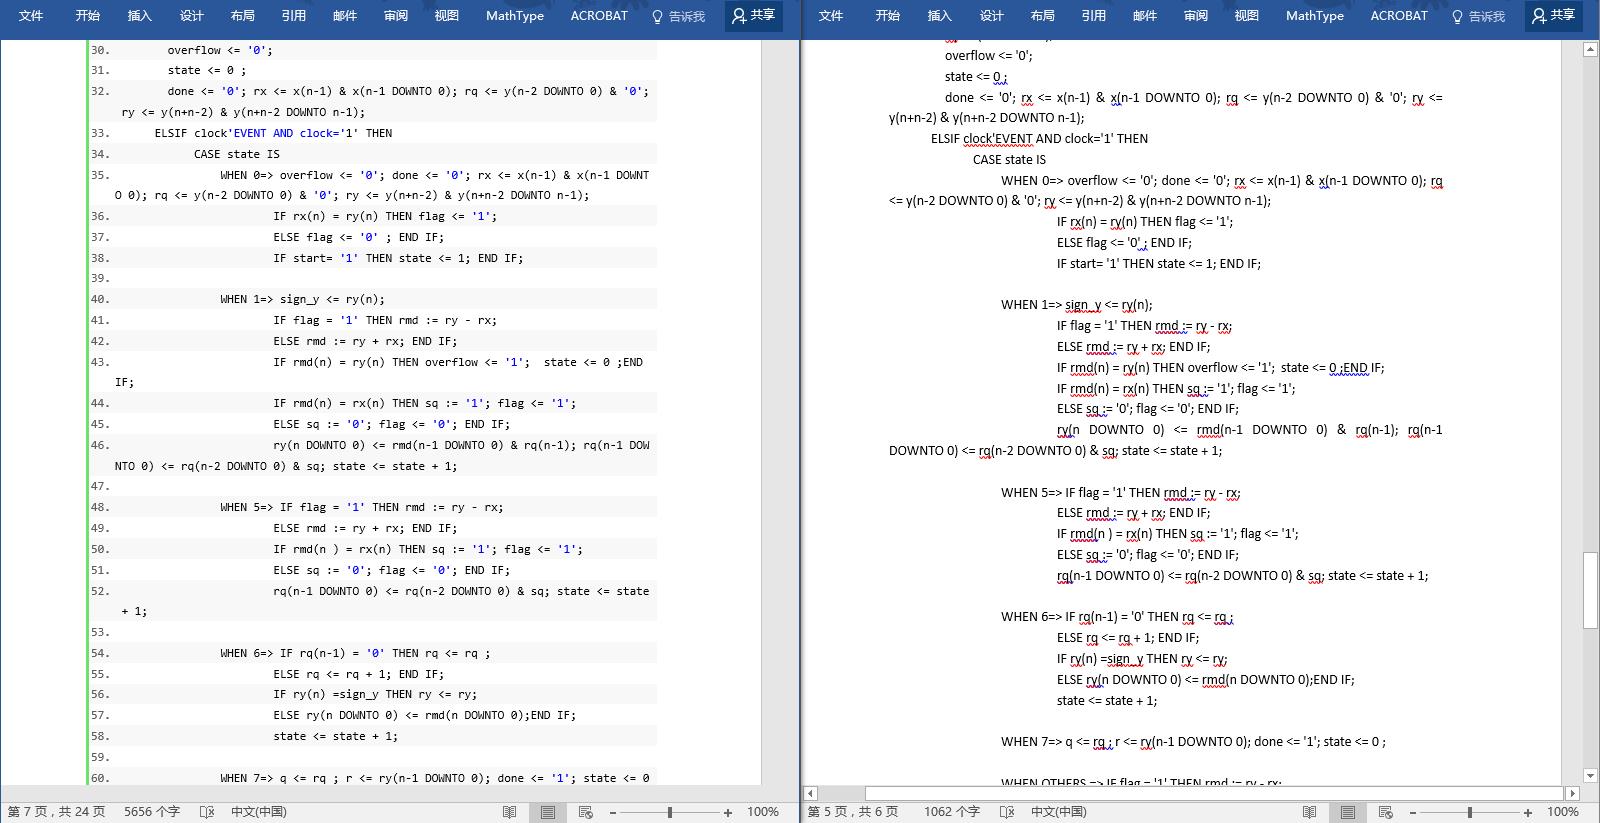This screenshot has height=823, width=1600.
Task: Click 'CASE state IS' line in left document
Action: [x=237, y=154]
